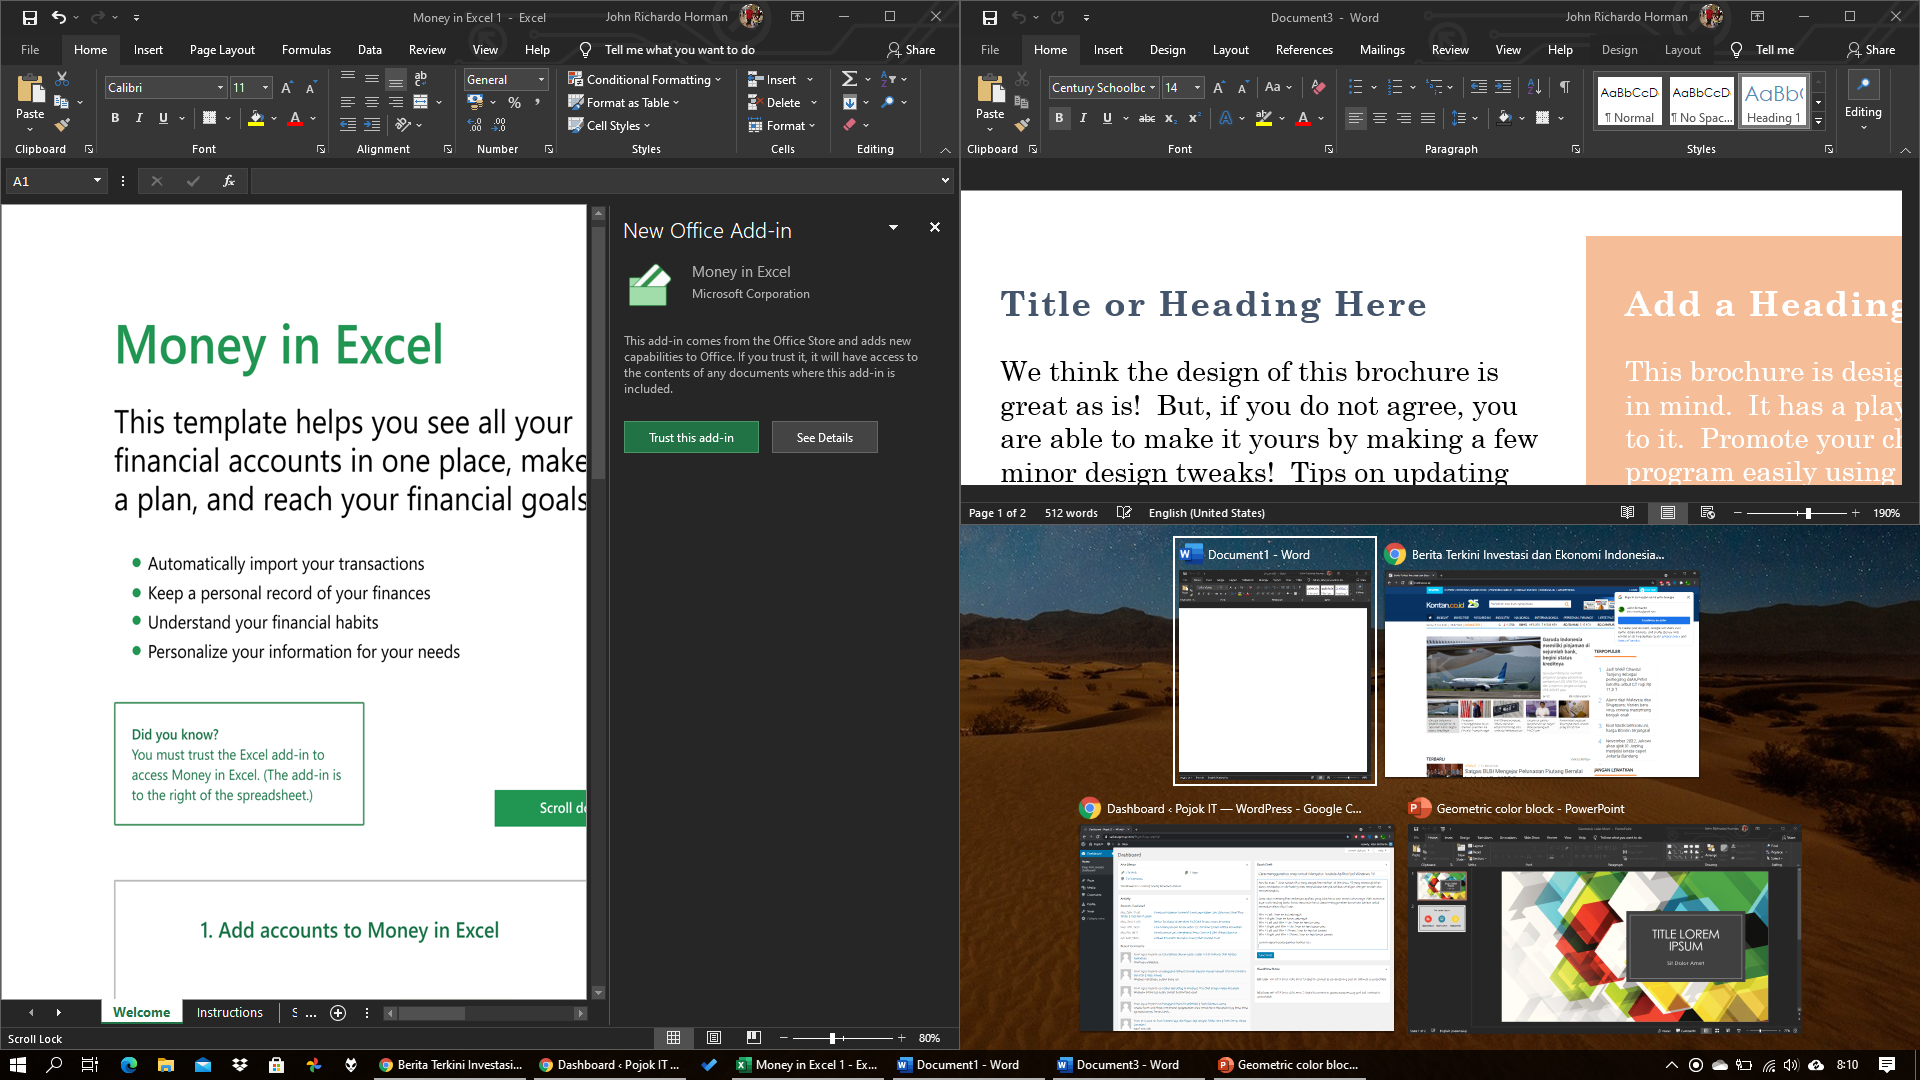
Task: Click Excel font color A icon
Action: (295, 118)
